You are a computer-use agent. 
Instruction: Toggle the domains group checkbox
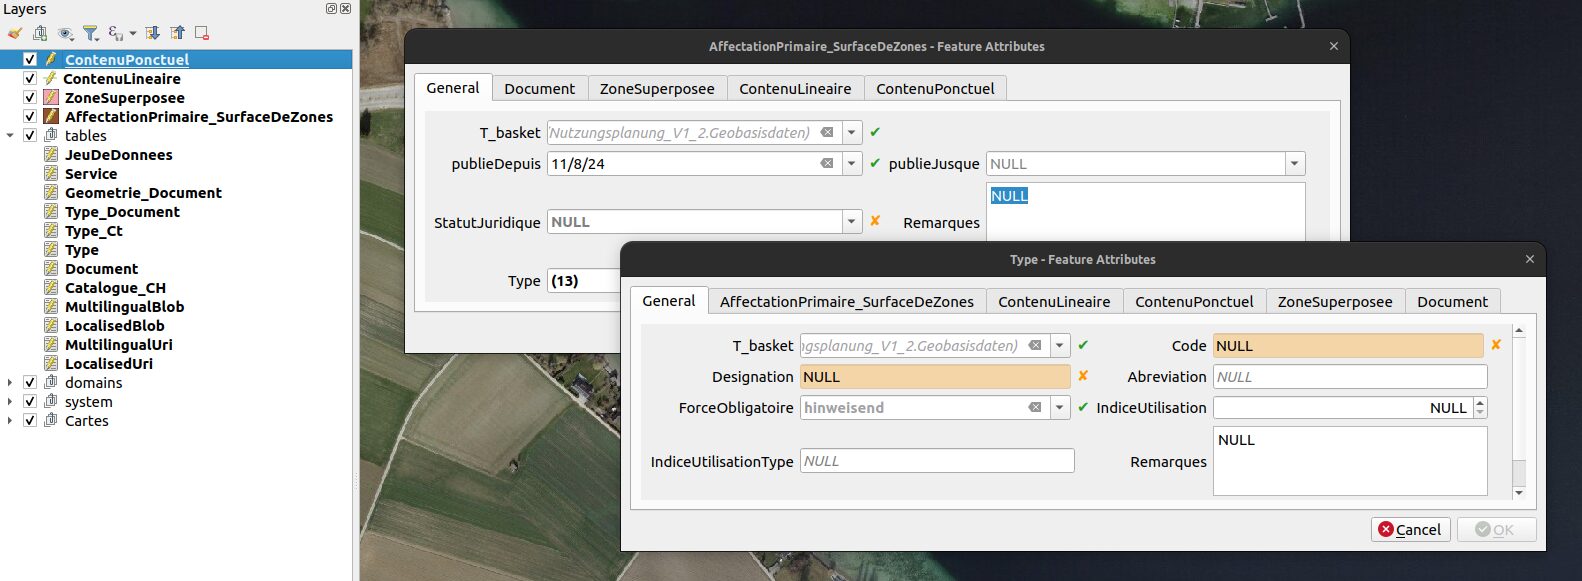point(30,383)
